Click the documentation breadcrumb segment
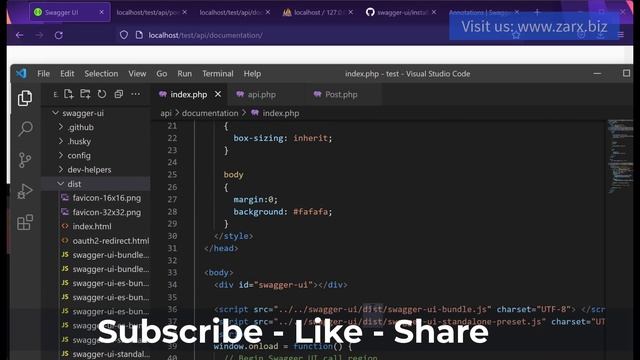 pyautogui.click(x=210, y=113)
